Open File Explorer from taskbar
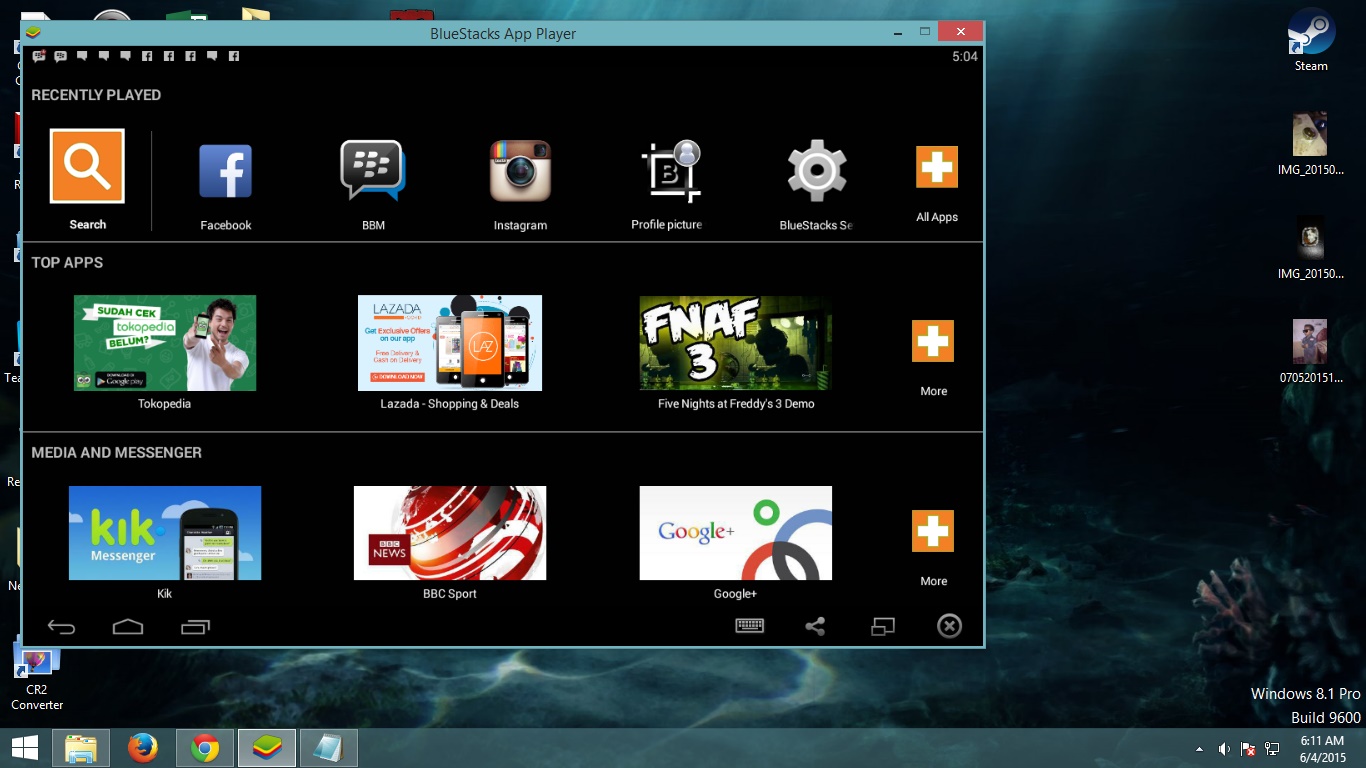 tap(81, 748)
